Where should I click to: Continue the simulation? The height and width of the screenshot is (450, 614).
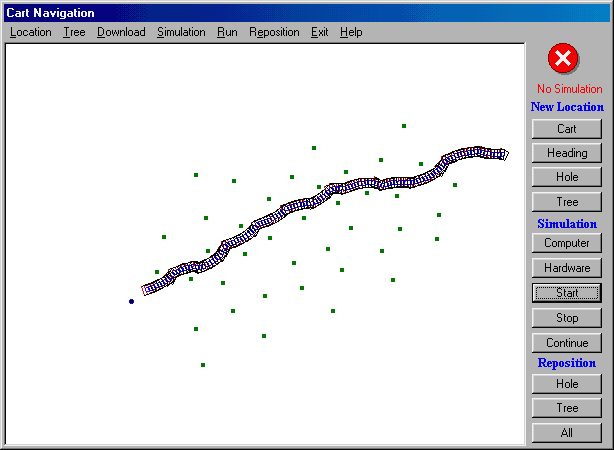pos(567,343)
